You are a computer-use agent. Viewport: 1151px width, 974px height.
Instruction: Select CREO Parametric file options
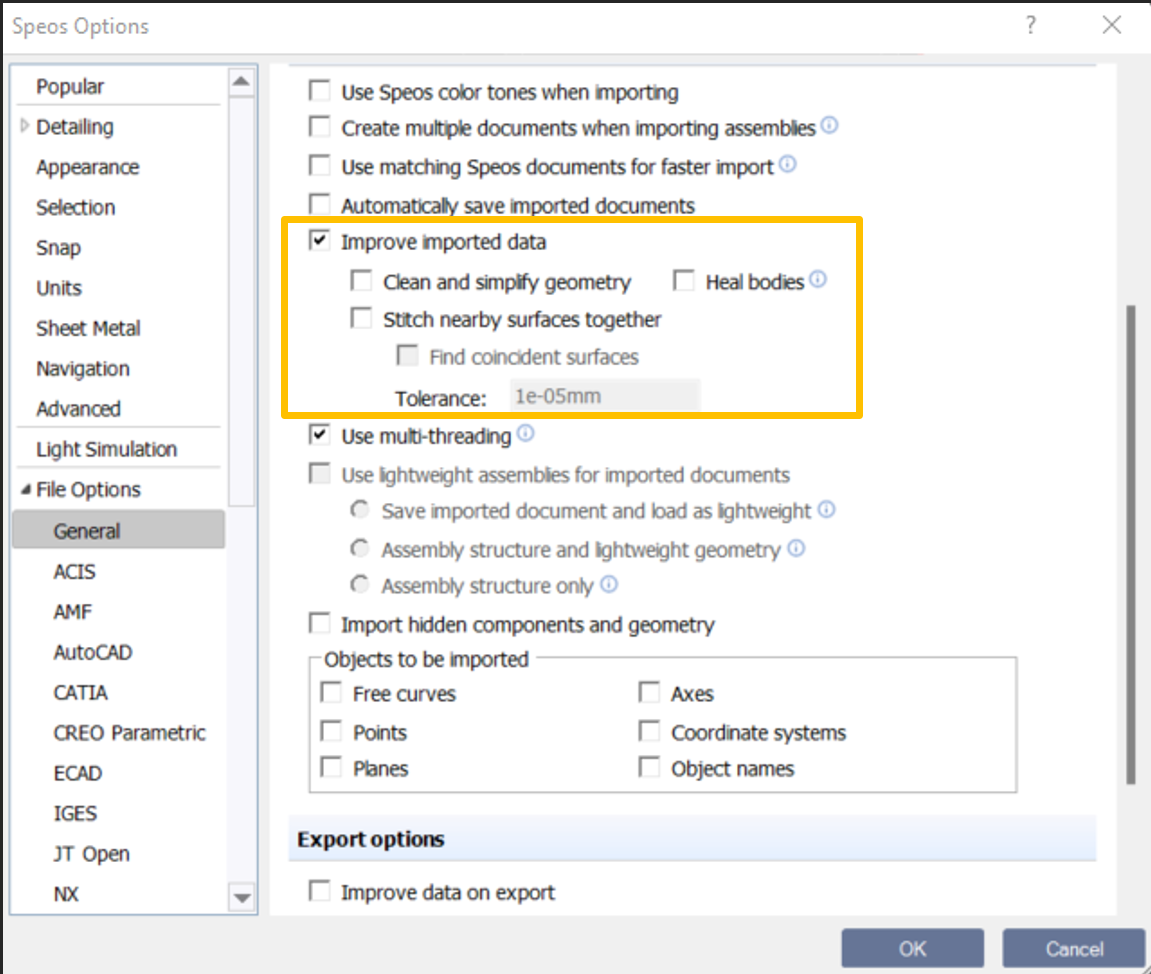tap(129, 733)
